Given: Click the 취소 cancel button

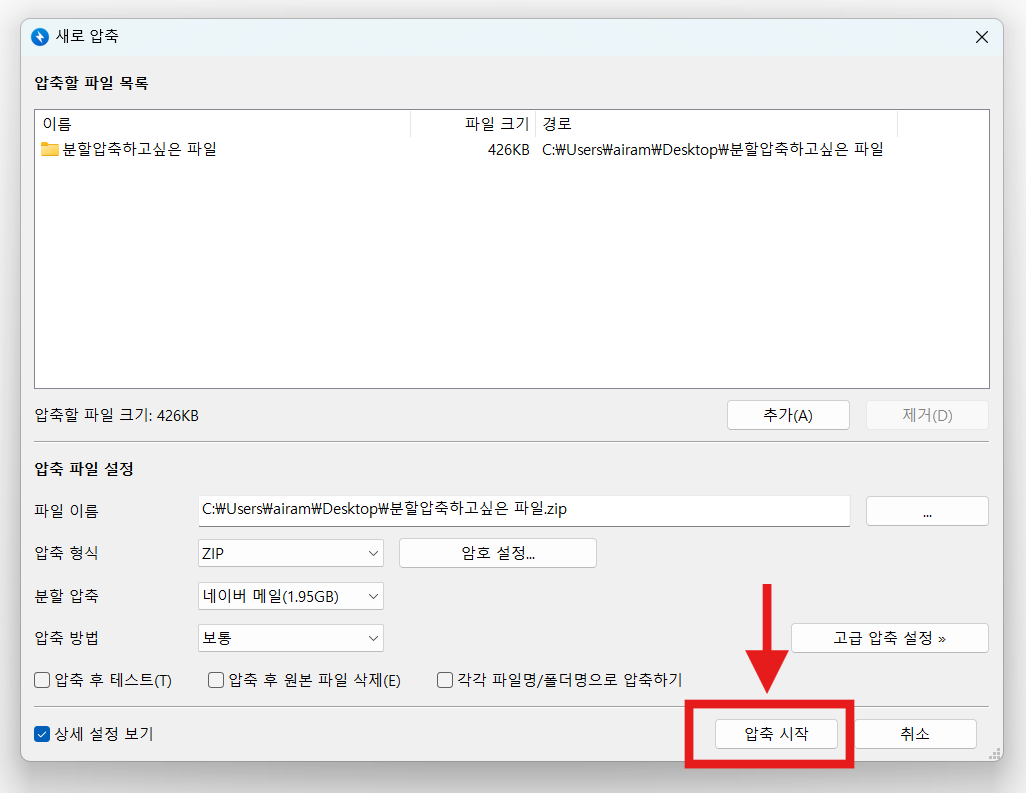Looking at the screenshot, I should [915, 733].
